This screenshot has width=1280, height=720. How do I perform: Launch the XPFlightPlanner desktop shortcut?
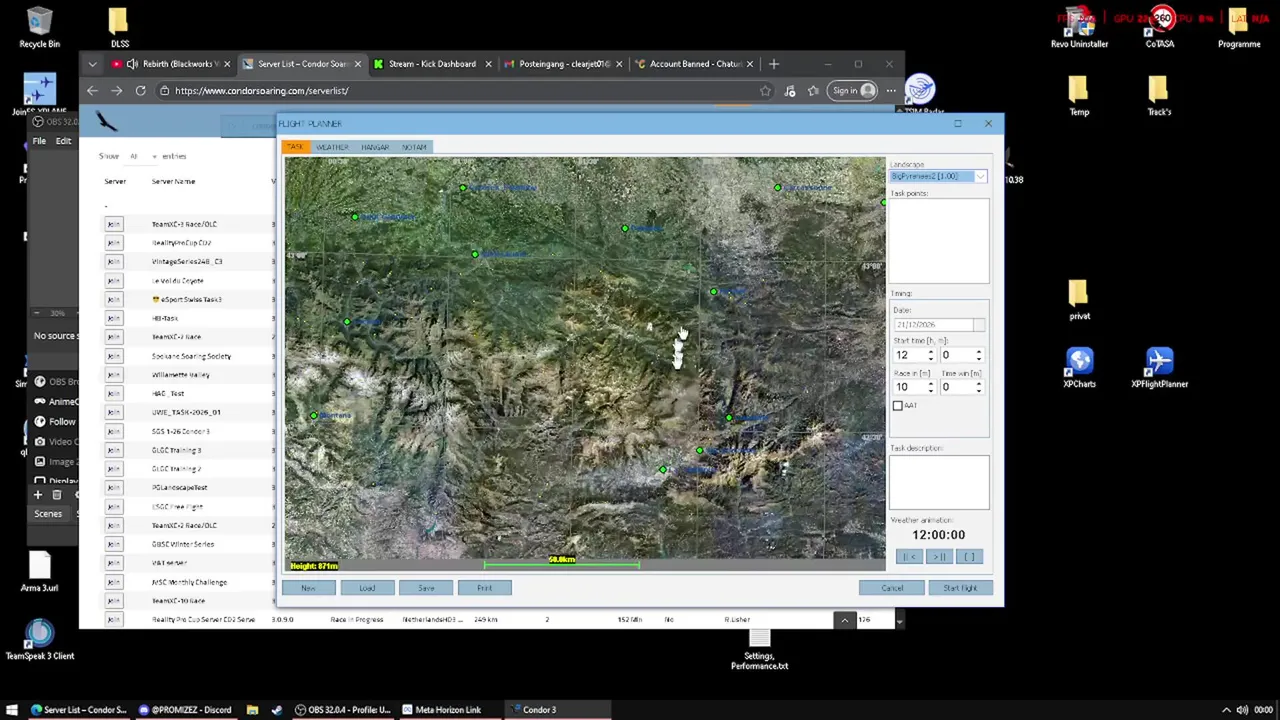click(1159, 367)
